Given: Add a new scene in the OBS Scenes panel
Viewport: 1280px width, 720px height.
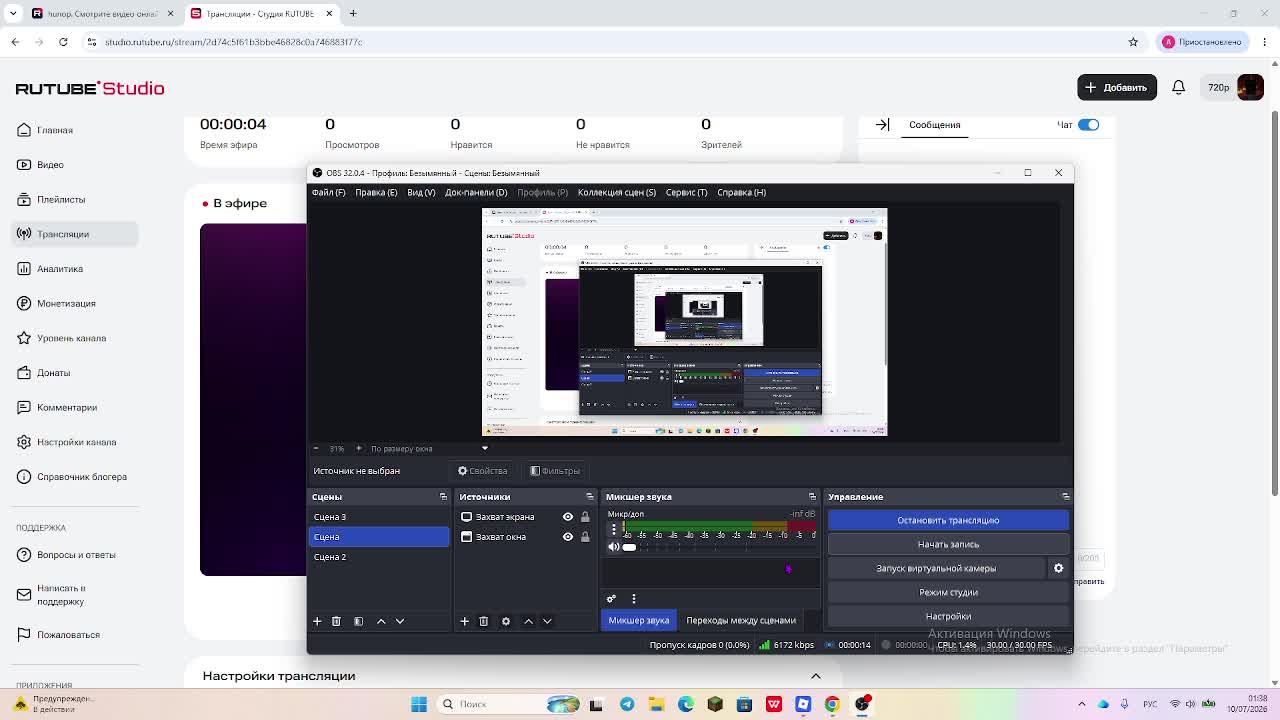Looking at the screenshot, I should (317, 621).
